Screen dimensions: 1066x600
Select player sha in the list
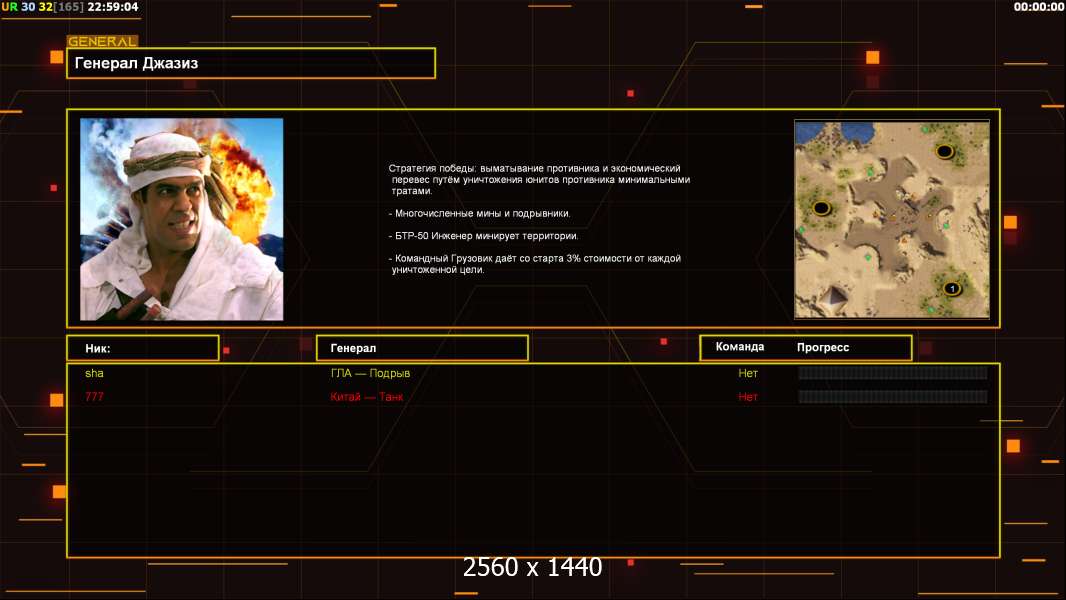click(x=94, y=373)
